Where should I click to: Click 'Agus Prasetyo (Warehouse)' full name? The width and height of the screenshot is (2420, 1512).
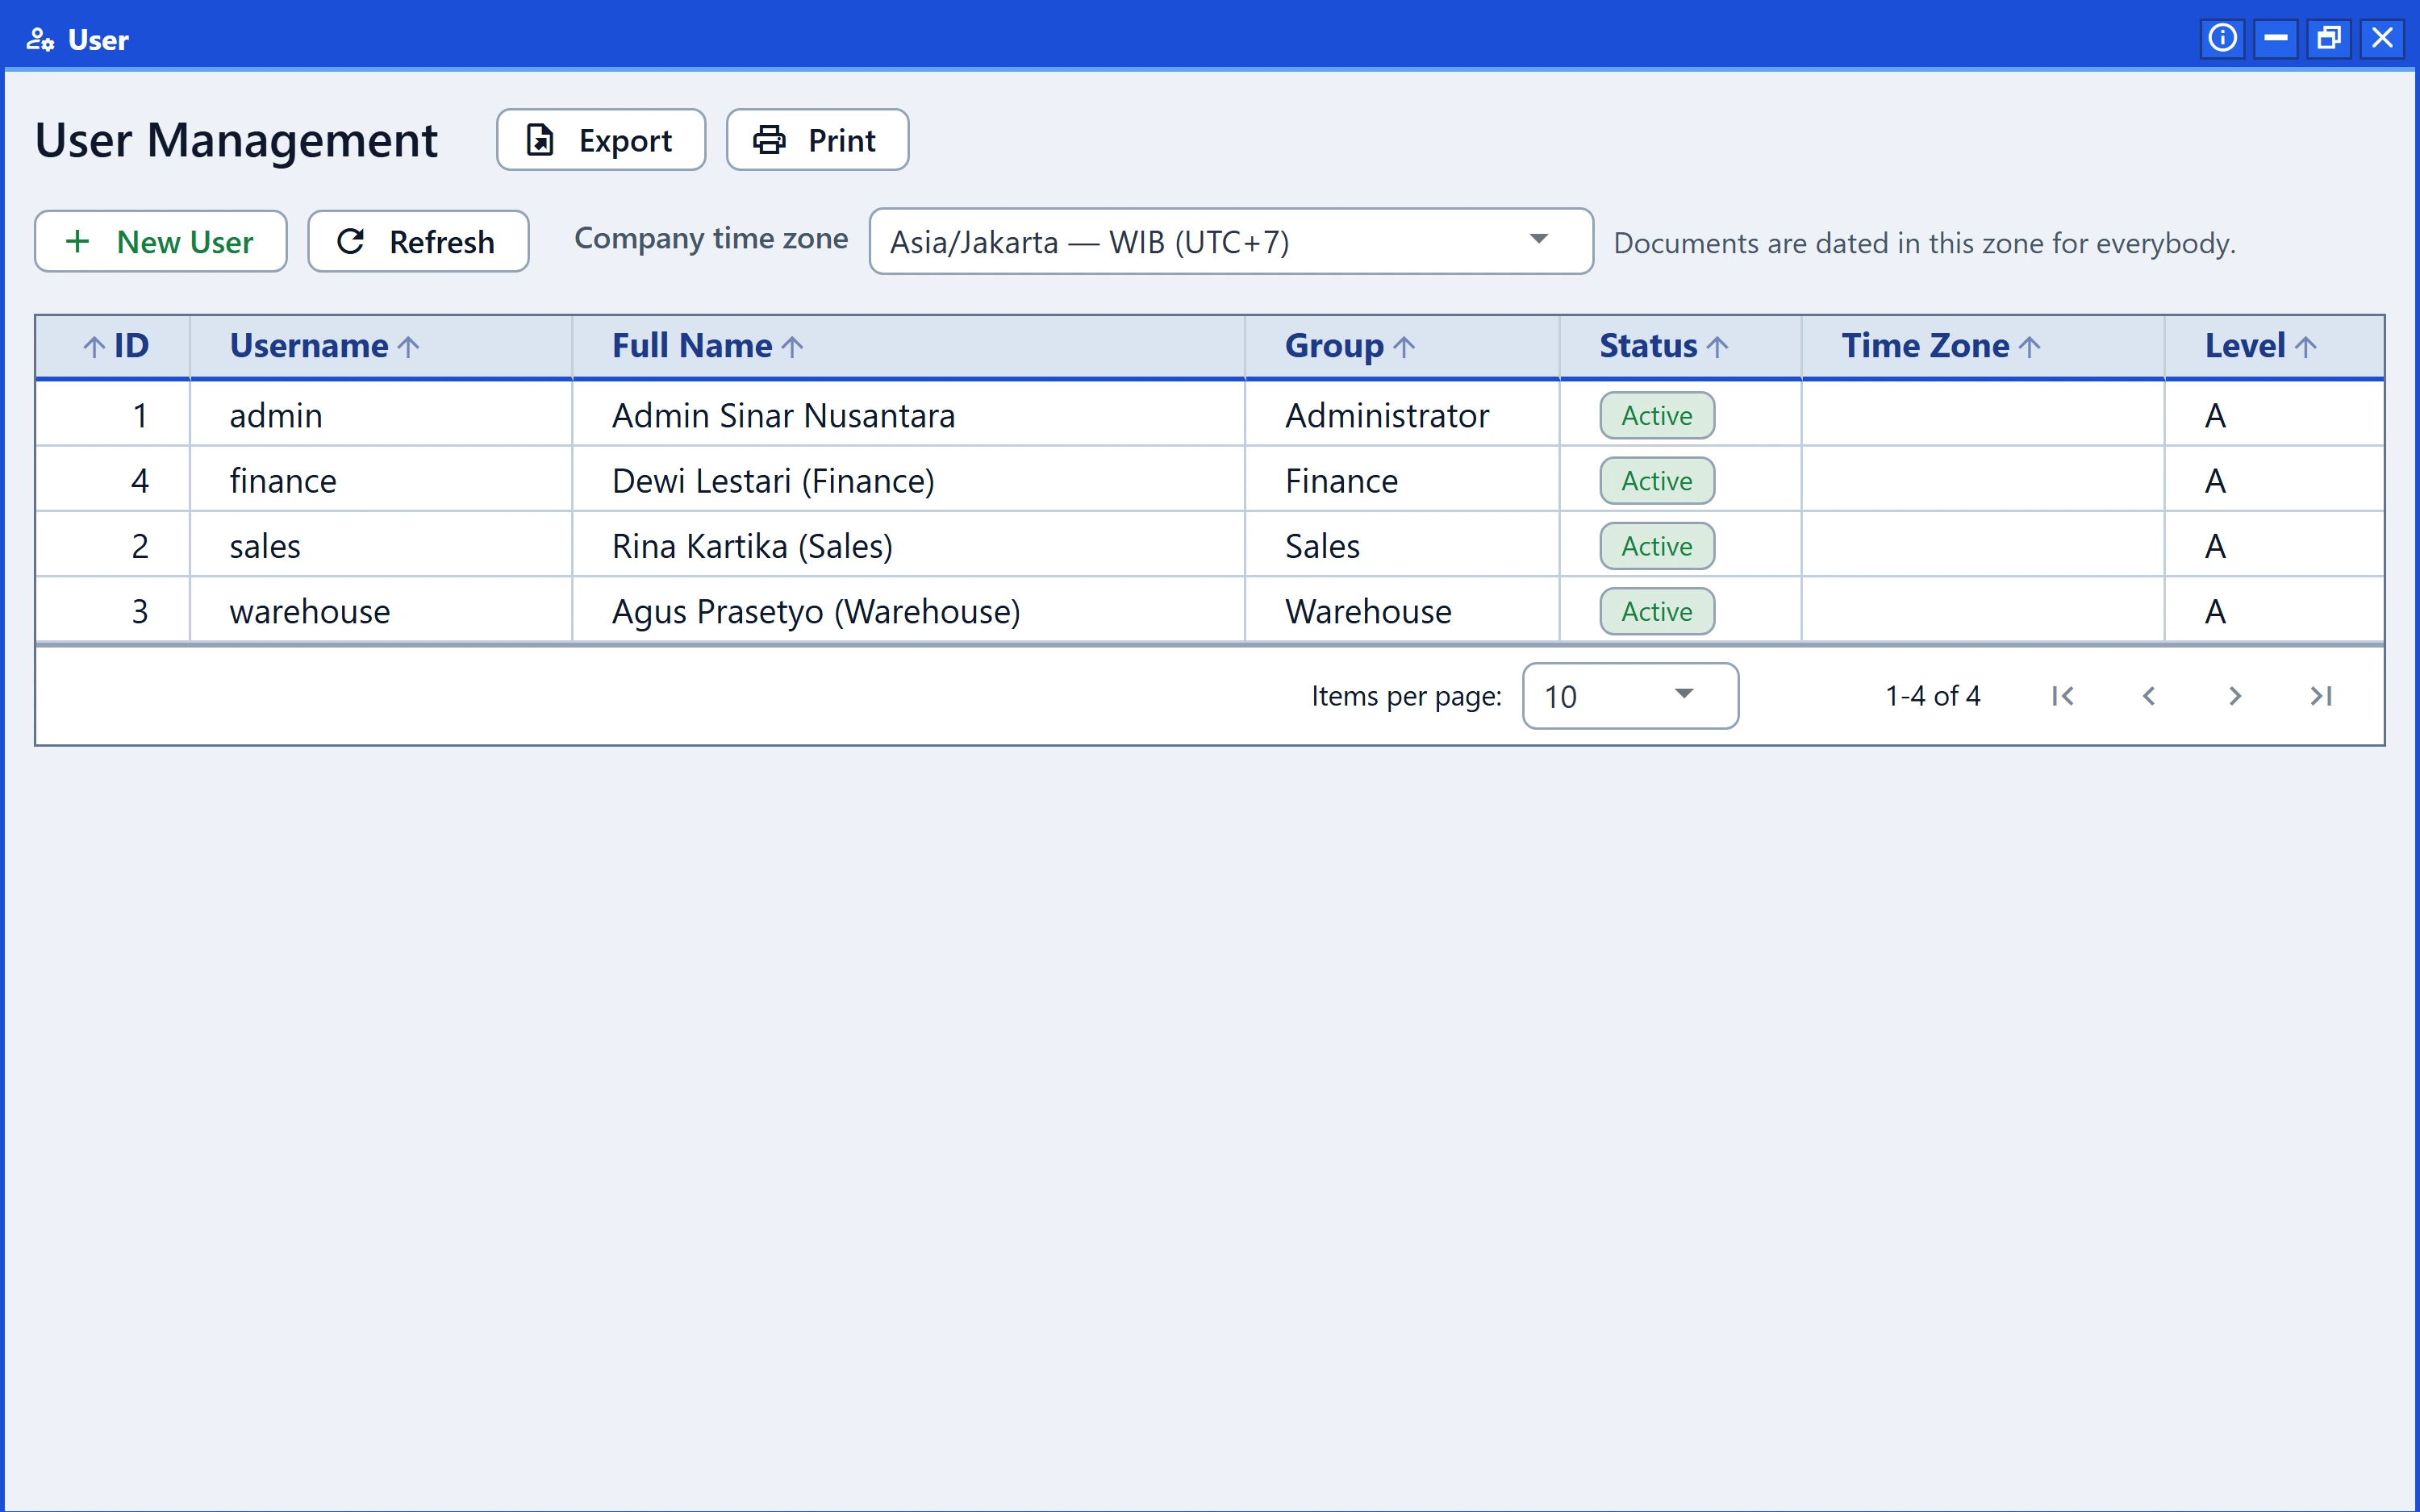816,611
